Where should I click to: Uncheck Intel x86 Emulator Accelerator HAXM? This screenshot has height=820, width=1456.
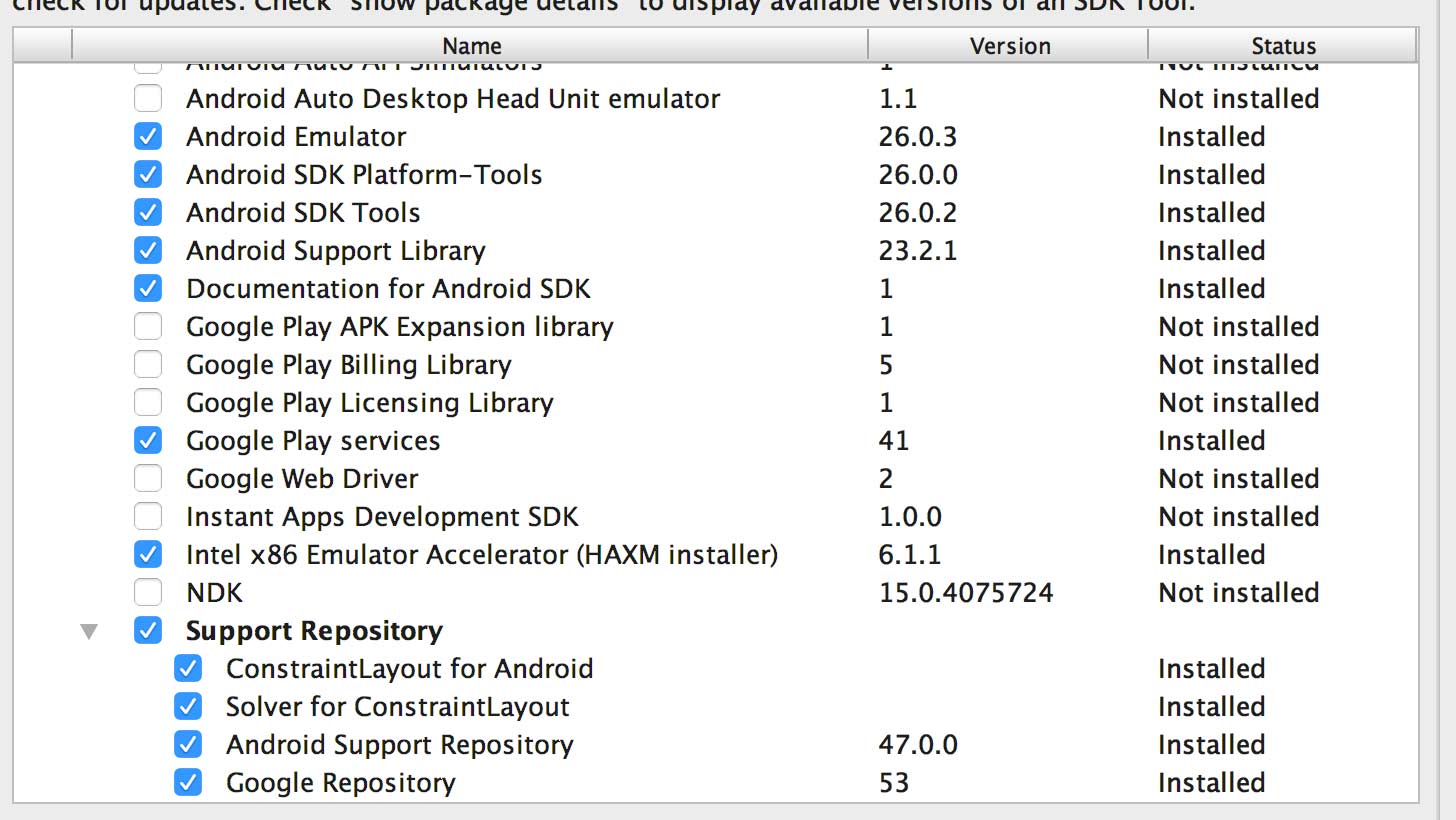148,555
